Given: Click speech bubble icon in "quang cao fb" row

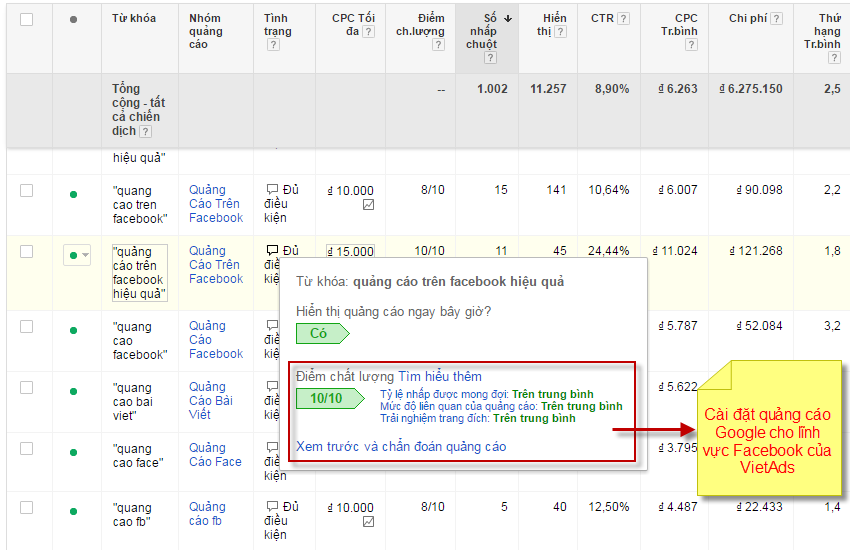Looking at the screenshot, I should tap(272, 506).
